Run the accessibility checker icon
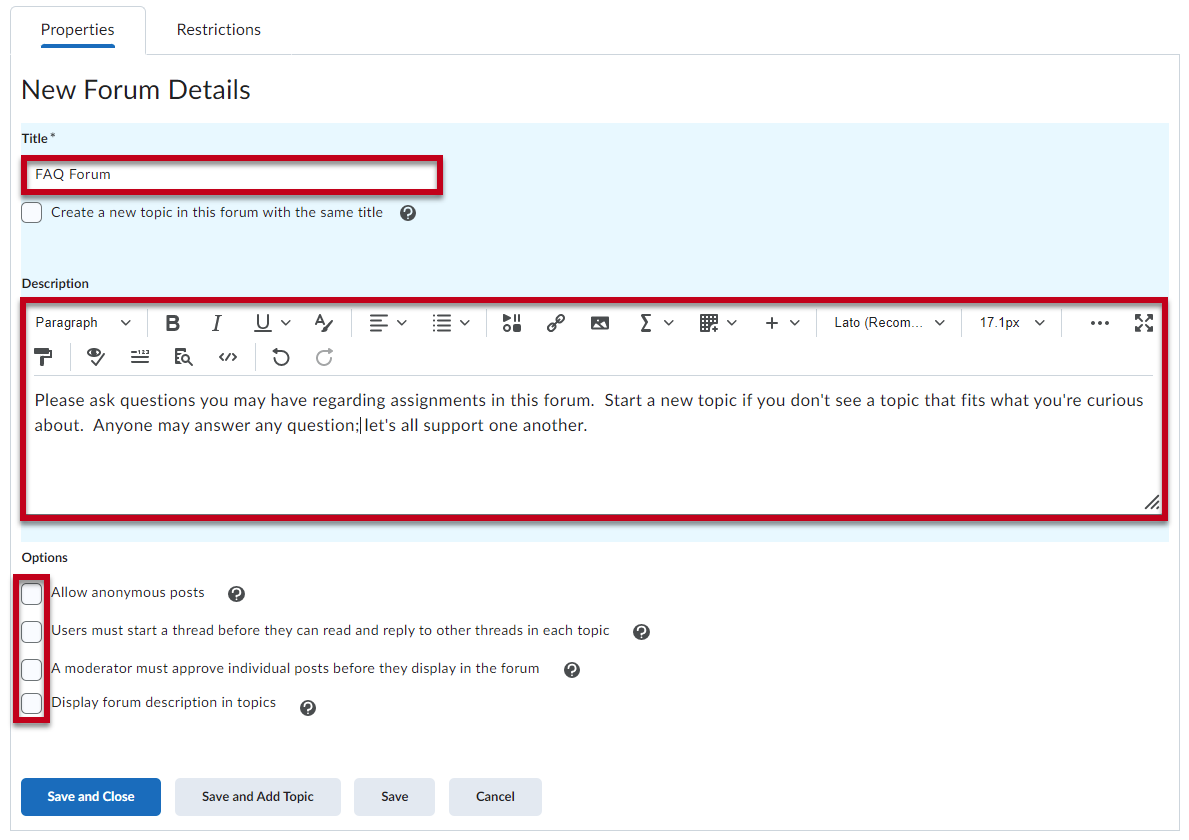The width and height of the screenshot is (1189, 840). tap(96, 357)
